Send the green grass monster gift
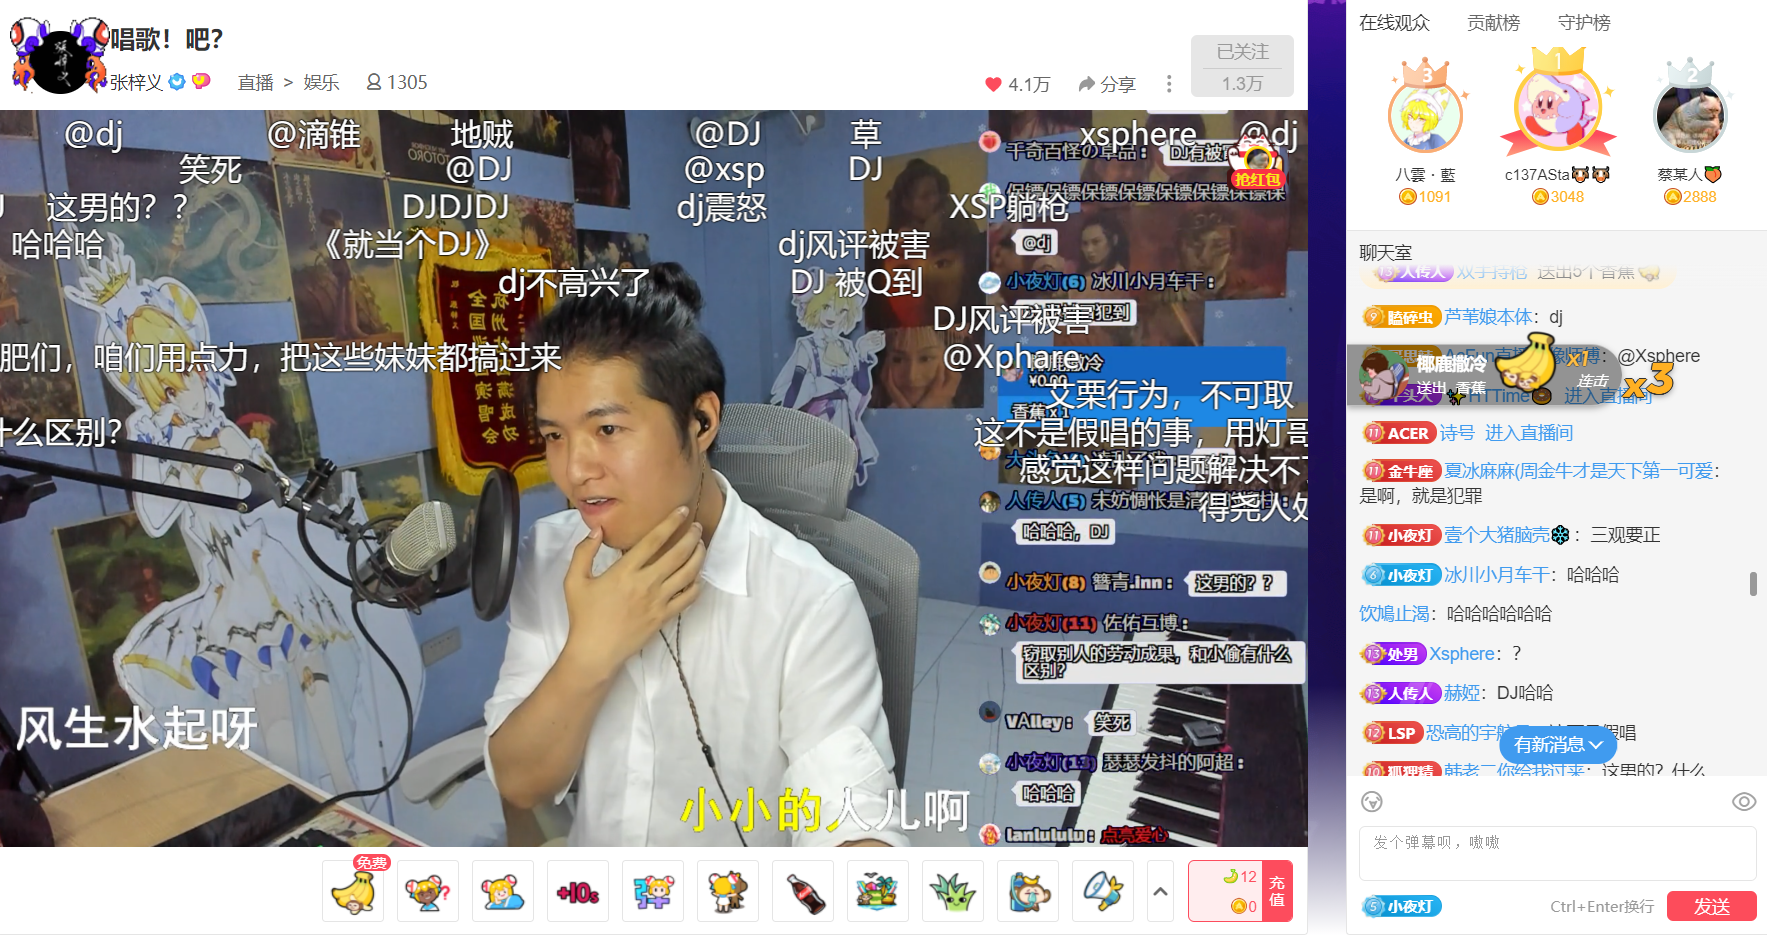 point(953,890)
